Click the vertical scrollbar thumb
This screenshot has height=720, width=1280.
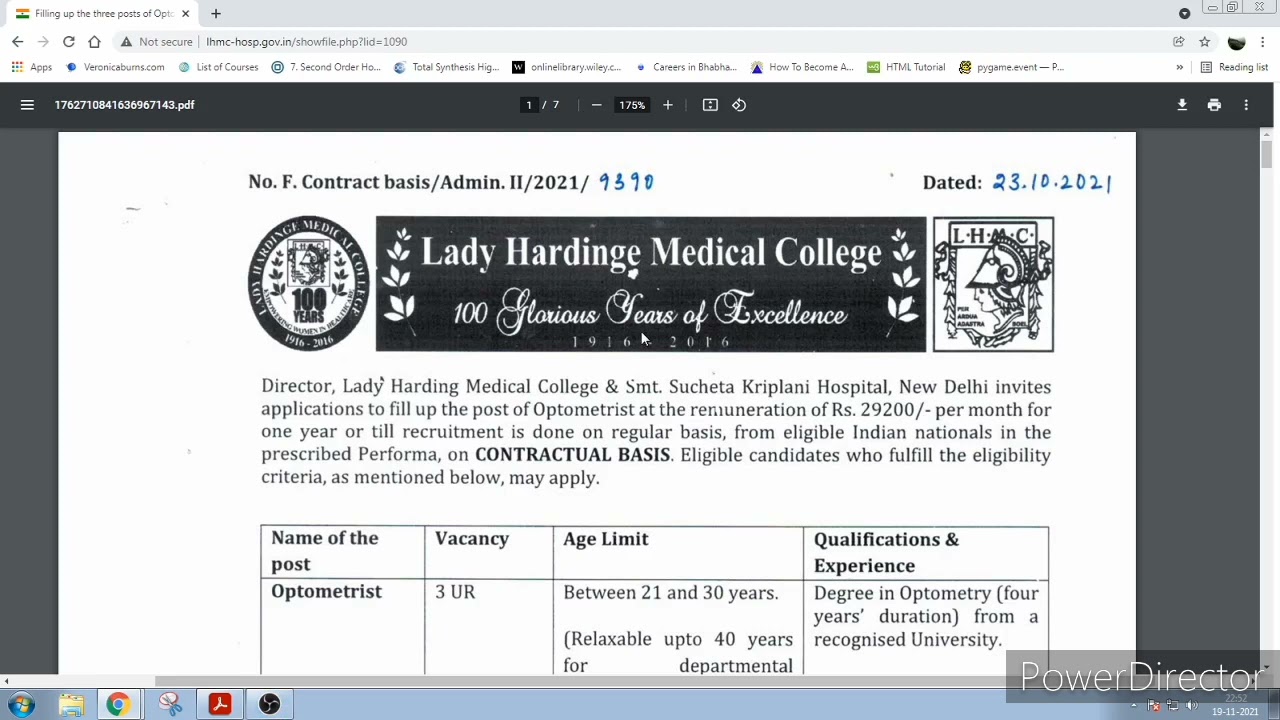click(x=1266, y=154)
